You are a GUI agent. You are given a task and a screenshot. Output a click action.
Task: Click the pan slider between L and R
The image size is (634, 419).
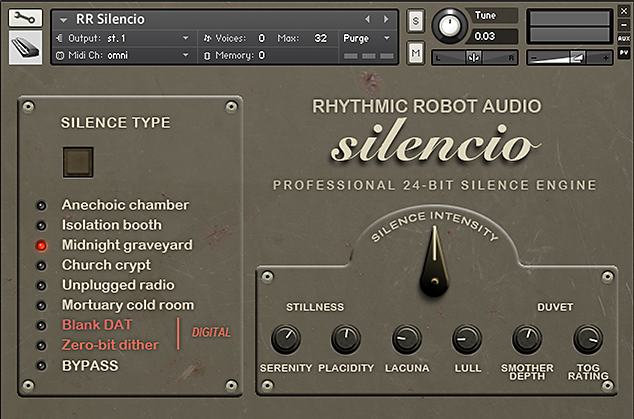pos(474,57)
